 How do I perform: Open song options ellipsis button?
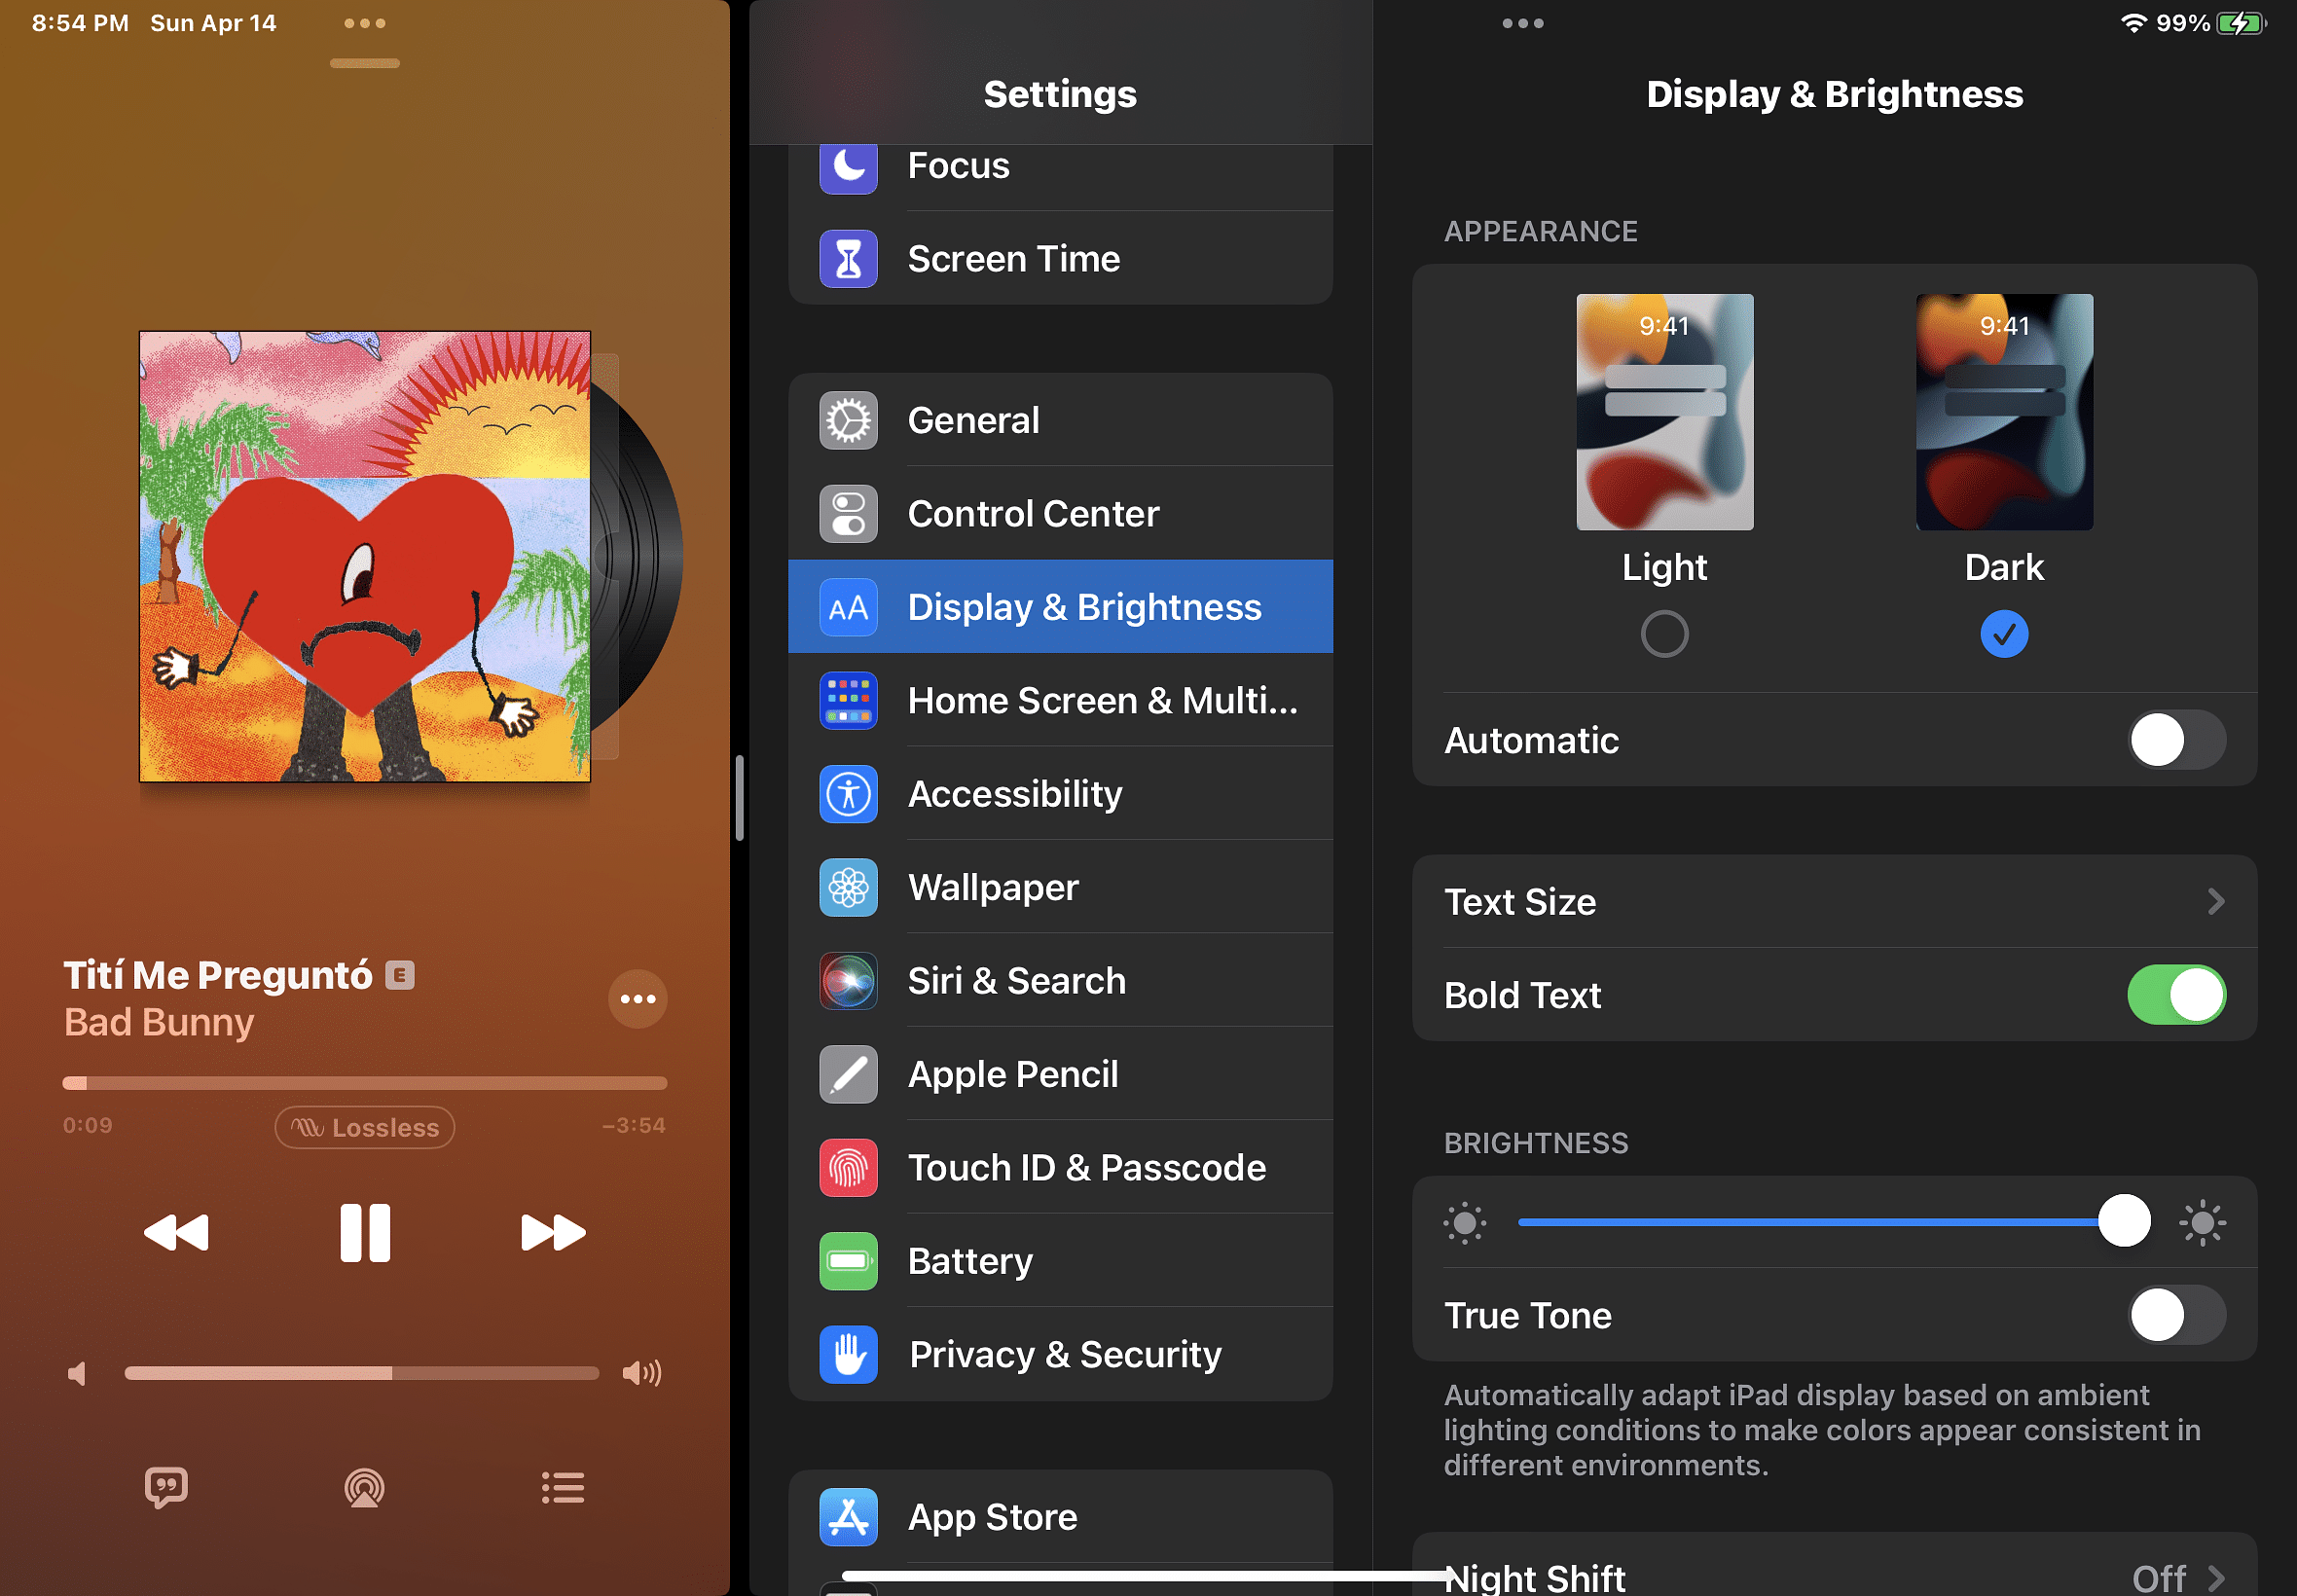click(637, 998)
